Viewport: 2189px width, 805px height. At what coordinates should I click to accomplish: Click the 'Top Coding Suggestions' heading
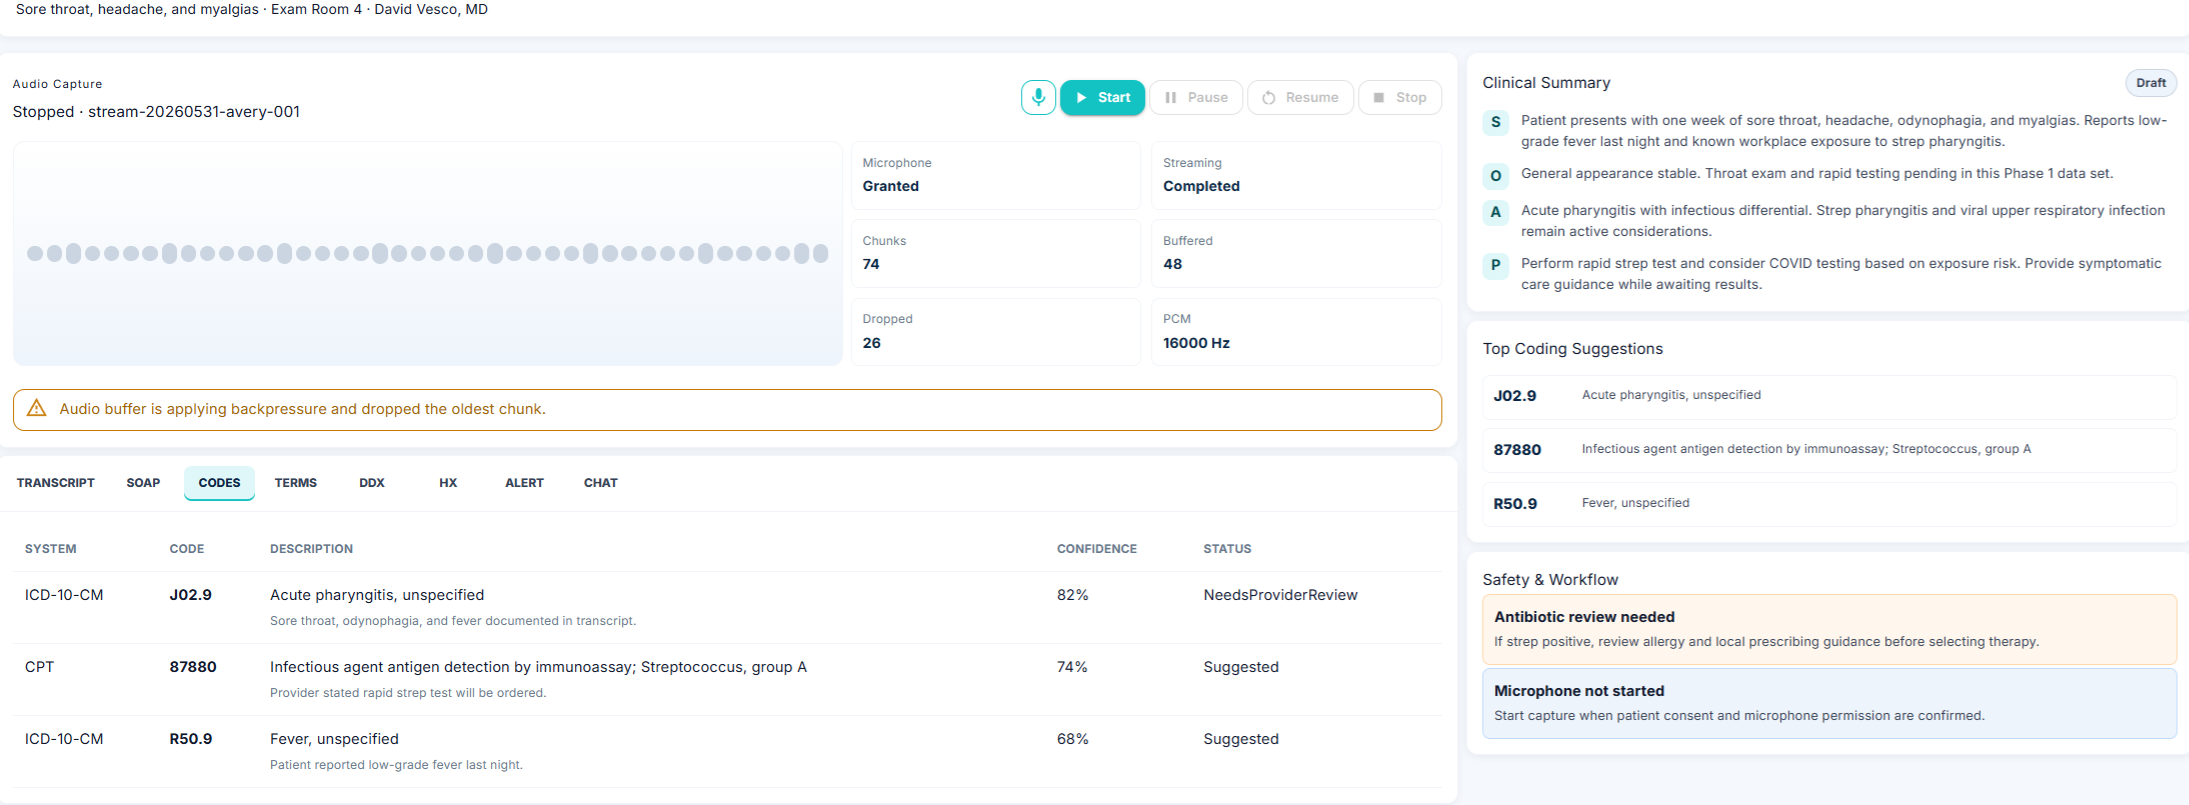coord(1572,349)
